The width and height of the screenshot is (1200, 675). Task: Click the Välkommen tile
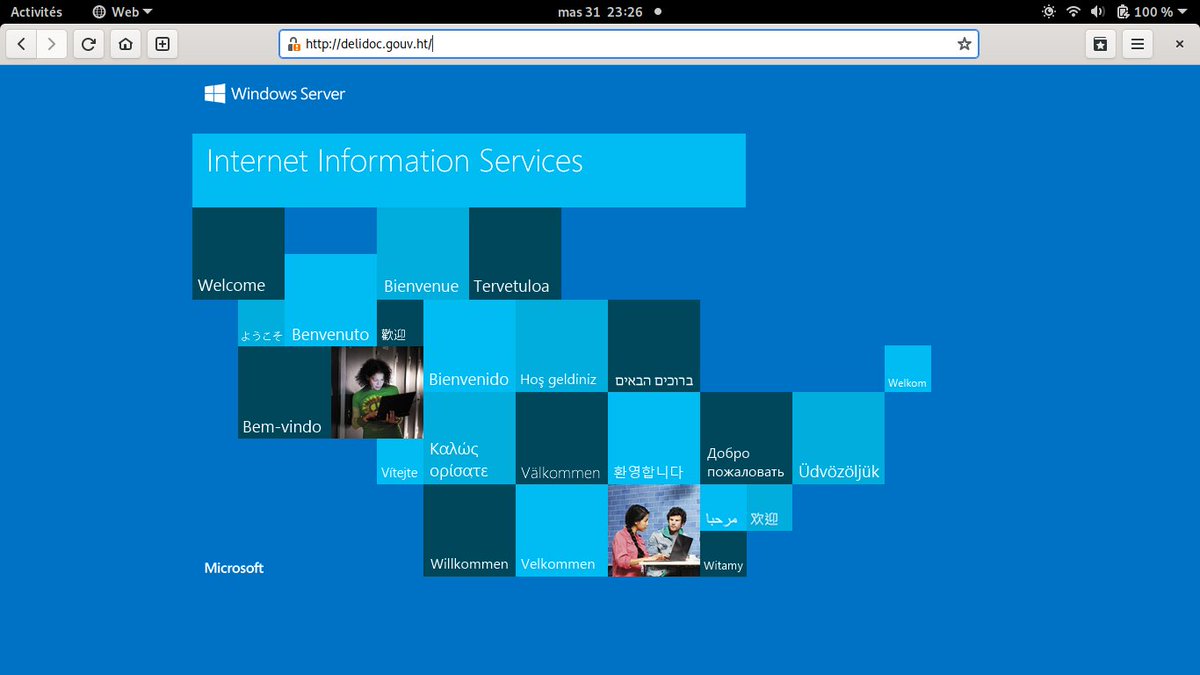tap(561, 438)
